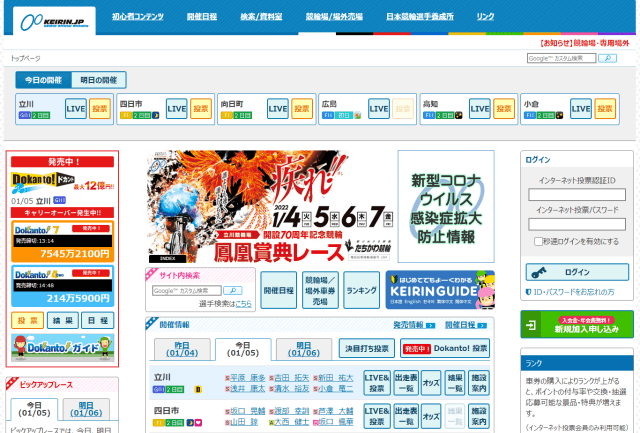Click LIVE&投票 for 四日市 row
Image resolution: width=640 pixels, height=433 pixels.
pyautogui.click(x=377, y=416)
